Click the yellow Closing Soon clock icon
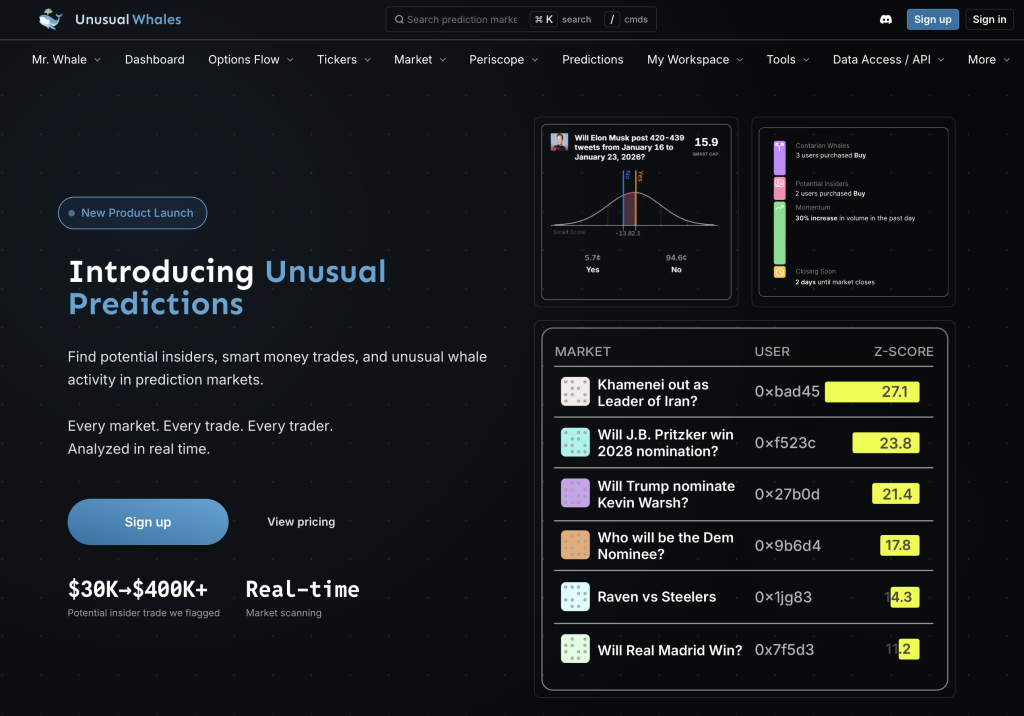The width and height of the screenshot is (1024, 716). pos(780,272)
